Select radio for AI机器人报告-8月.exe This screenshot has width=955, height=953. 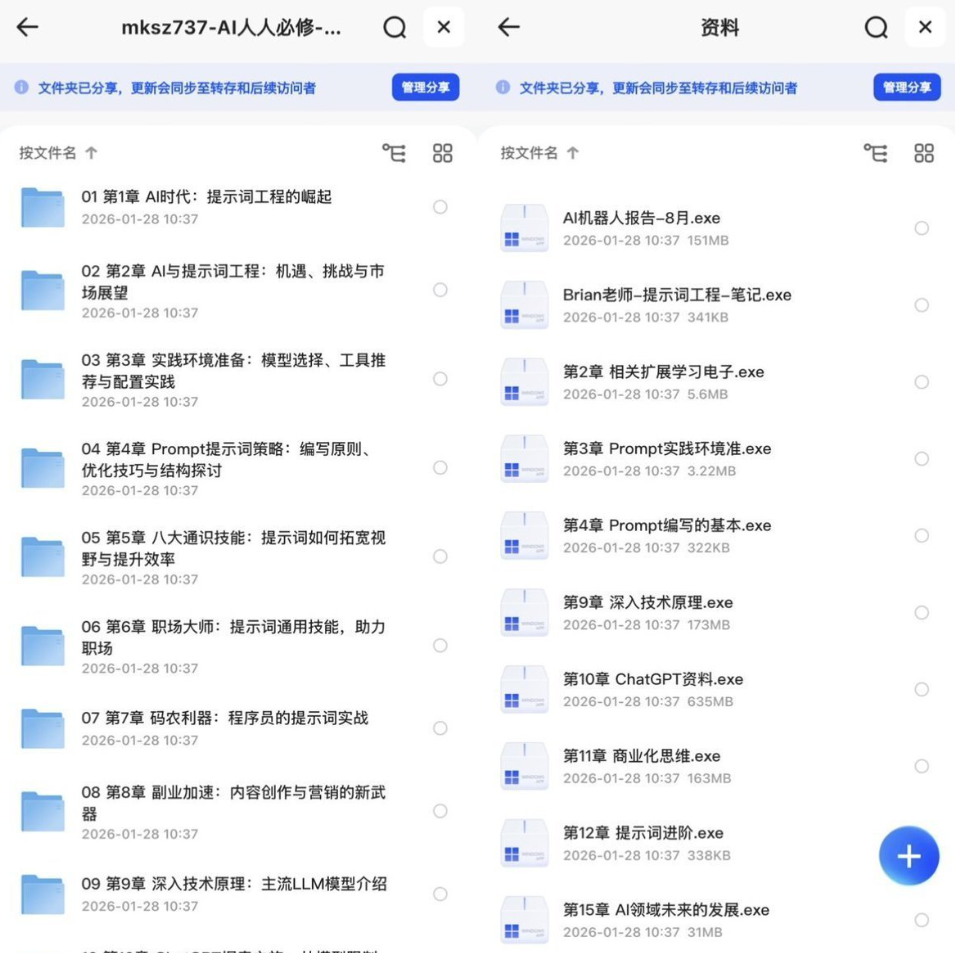point(922,228)
